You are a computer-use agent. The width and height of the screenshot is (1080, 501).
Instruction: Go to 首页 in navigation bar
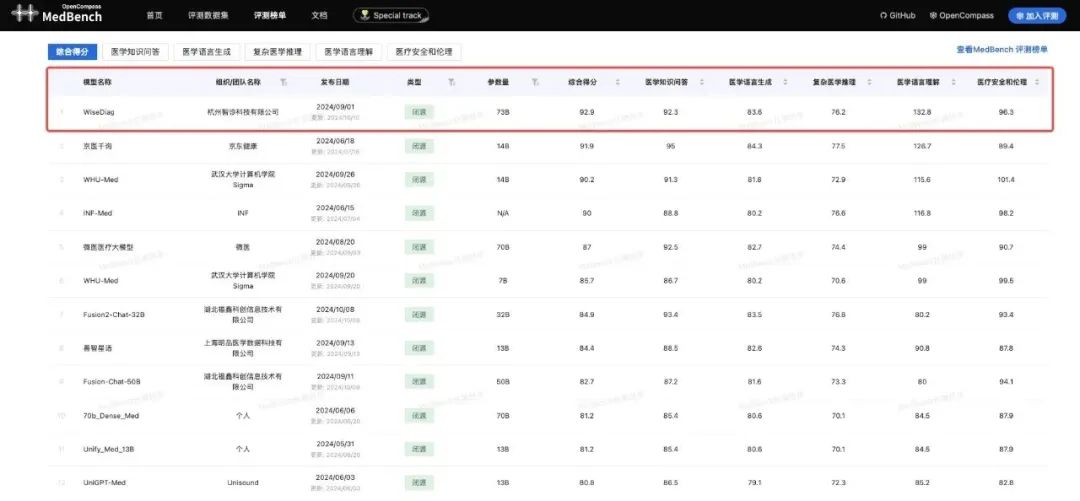[154, 15]
